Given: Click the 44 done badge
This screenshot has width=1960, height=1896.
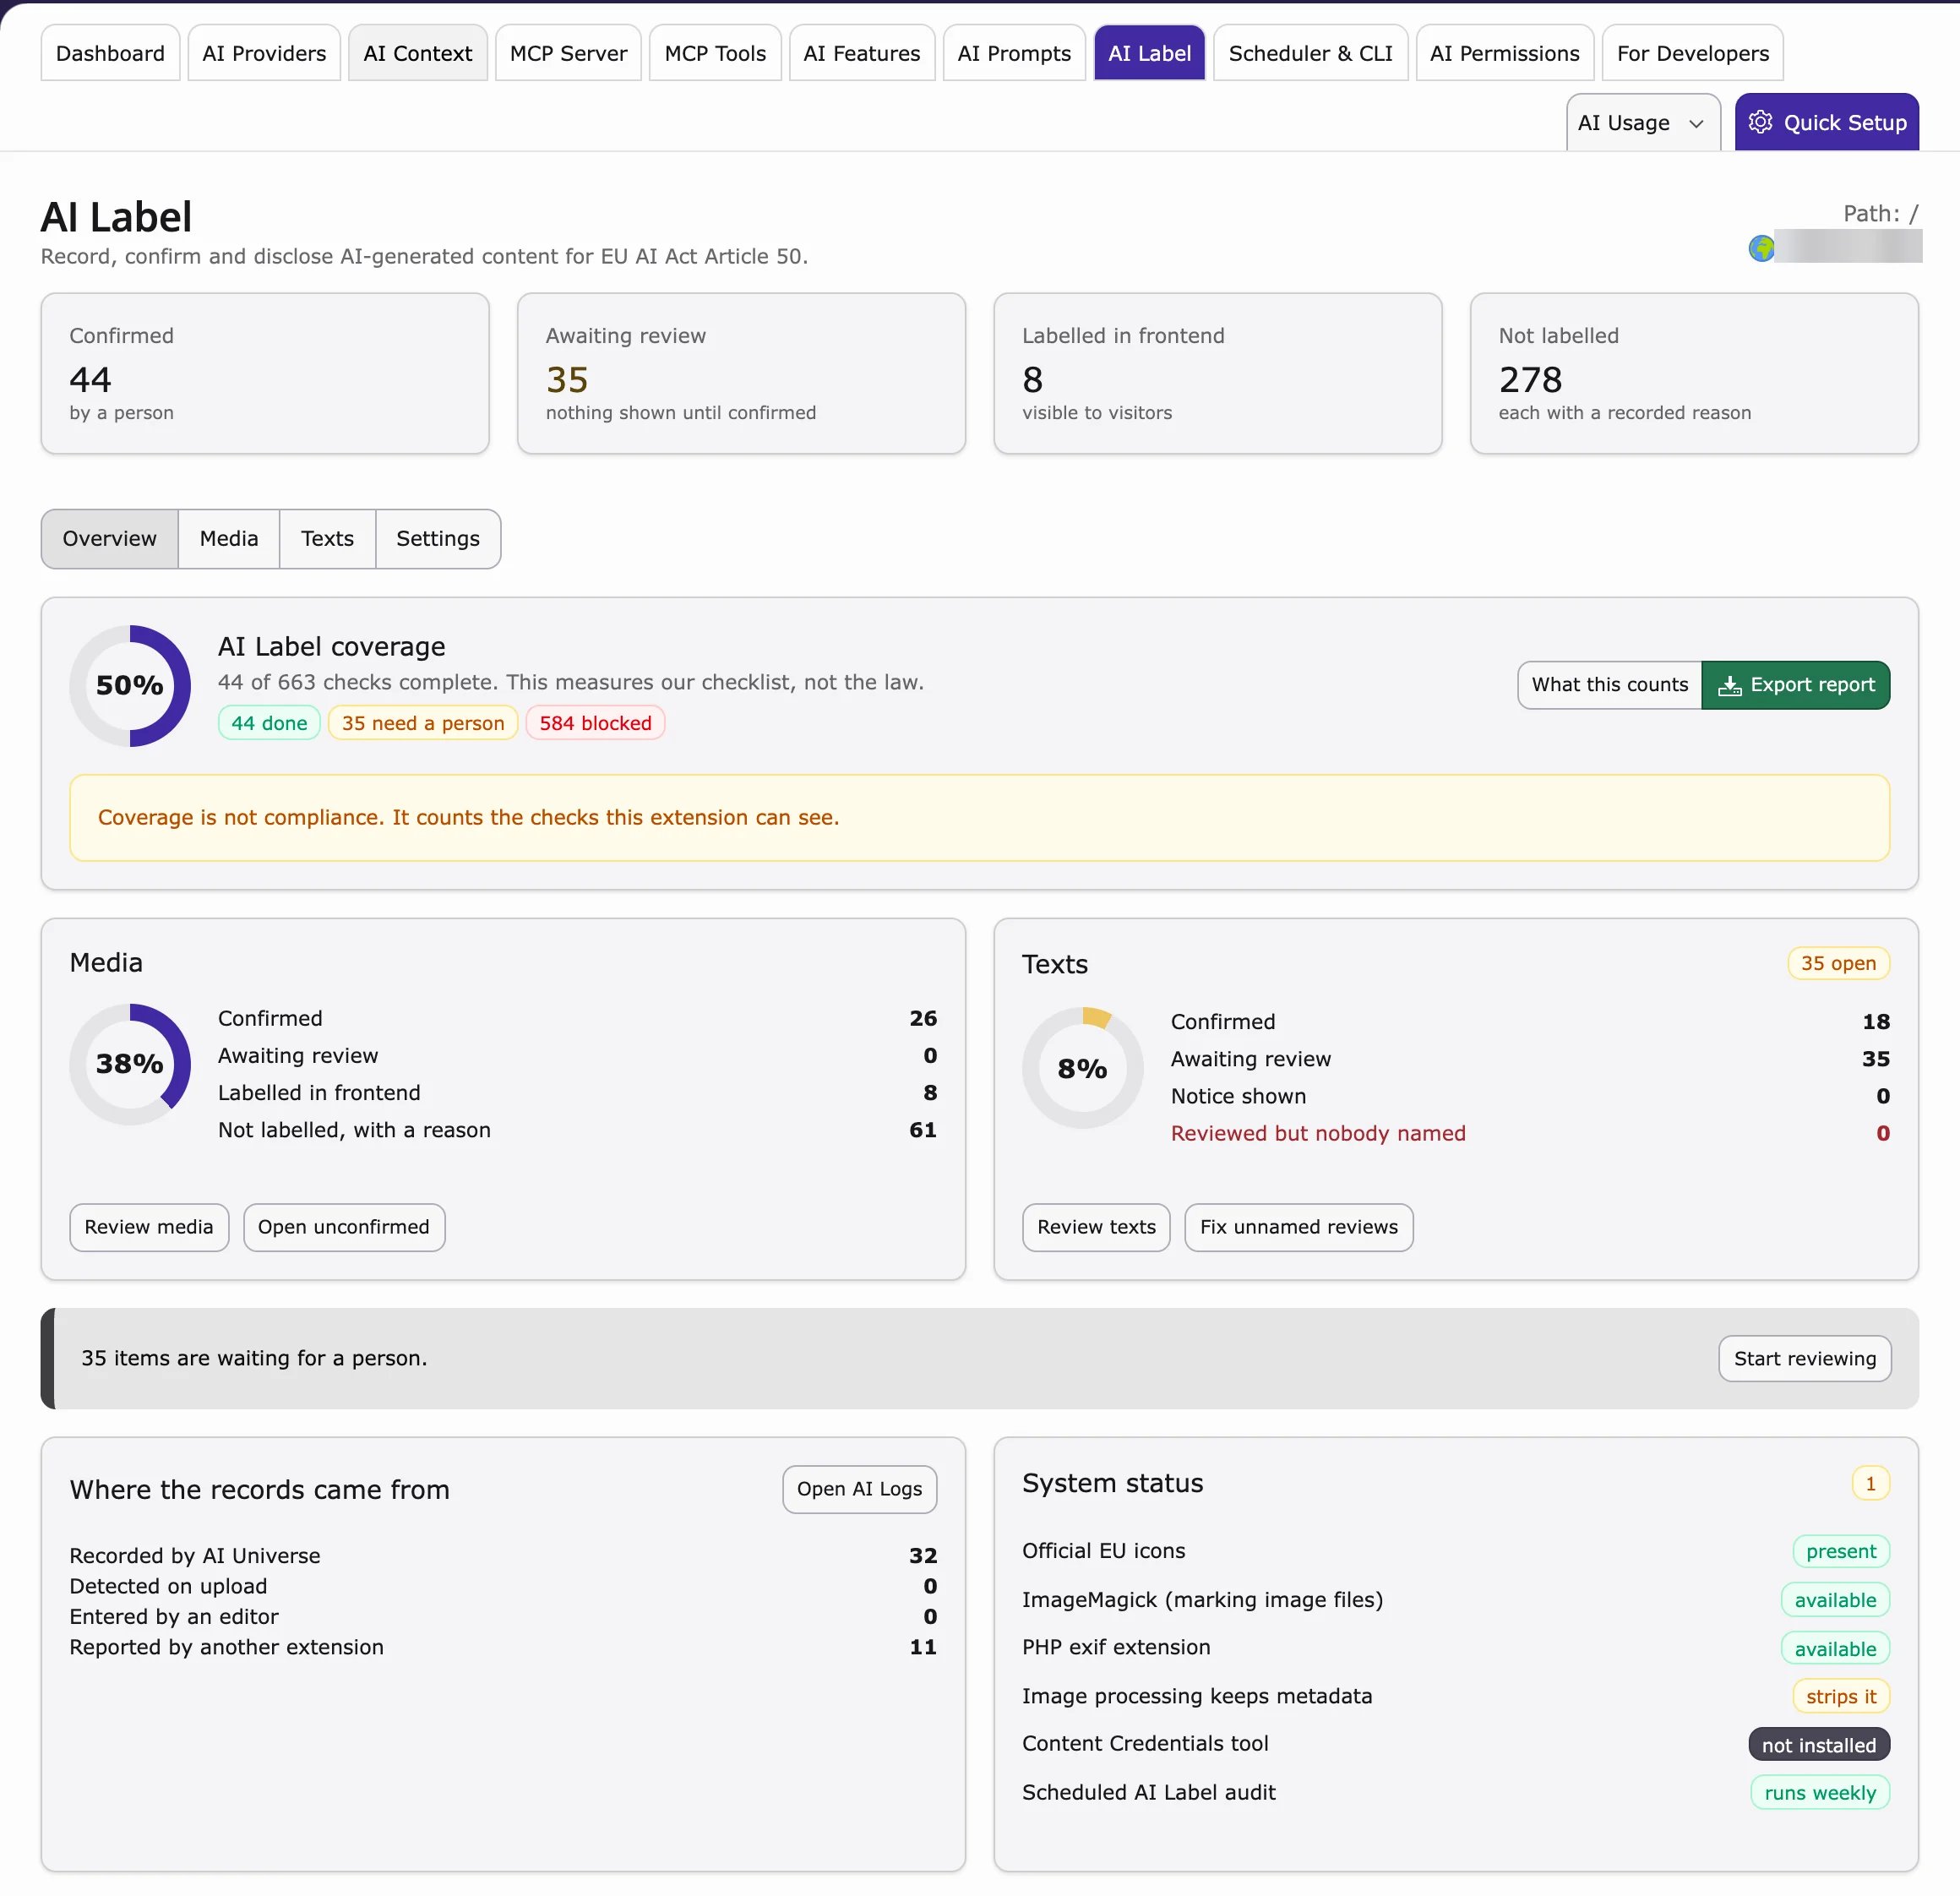Looking at the screenshot, I should click(x=269, y=723).
